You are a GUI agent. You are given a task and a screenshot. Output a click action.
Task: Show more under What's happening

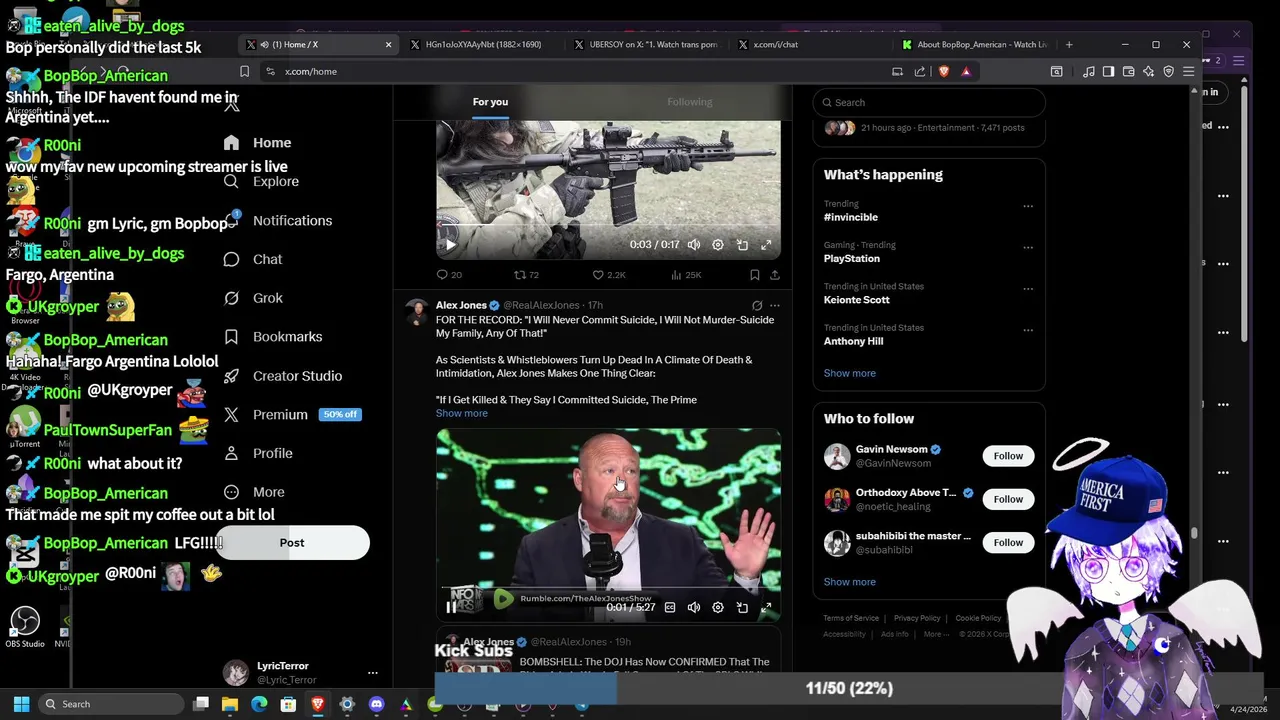[850, 373]
